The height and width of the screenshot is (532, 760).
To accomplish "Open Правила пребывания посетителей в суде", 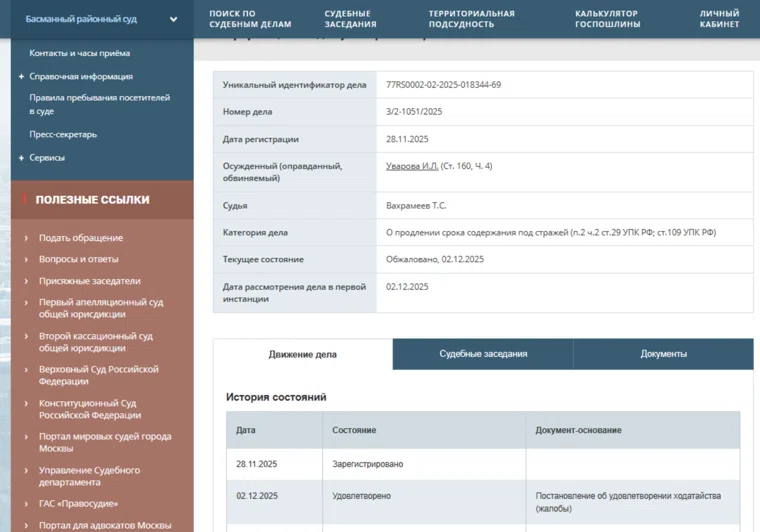I will click(x=99, y=105).
